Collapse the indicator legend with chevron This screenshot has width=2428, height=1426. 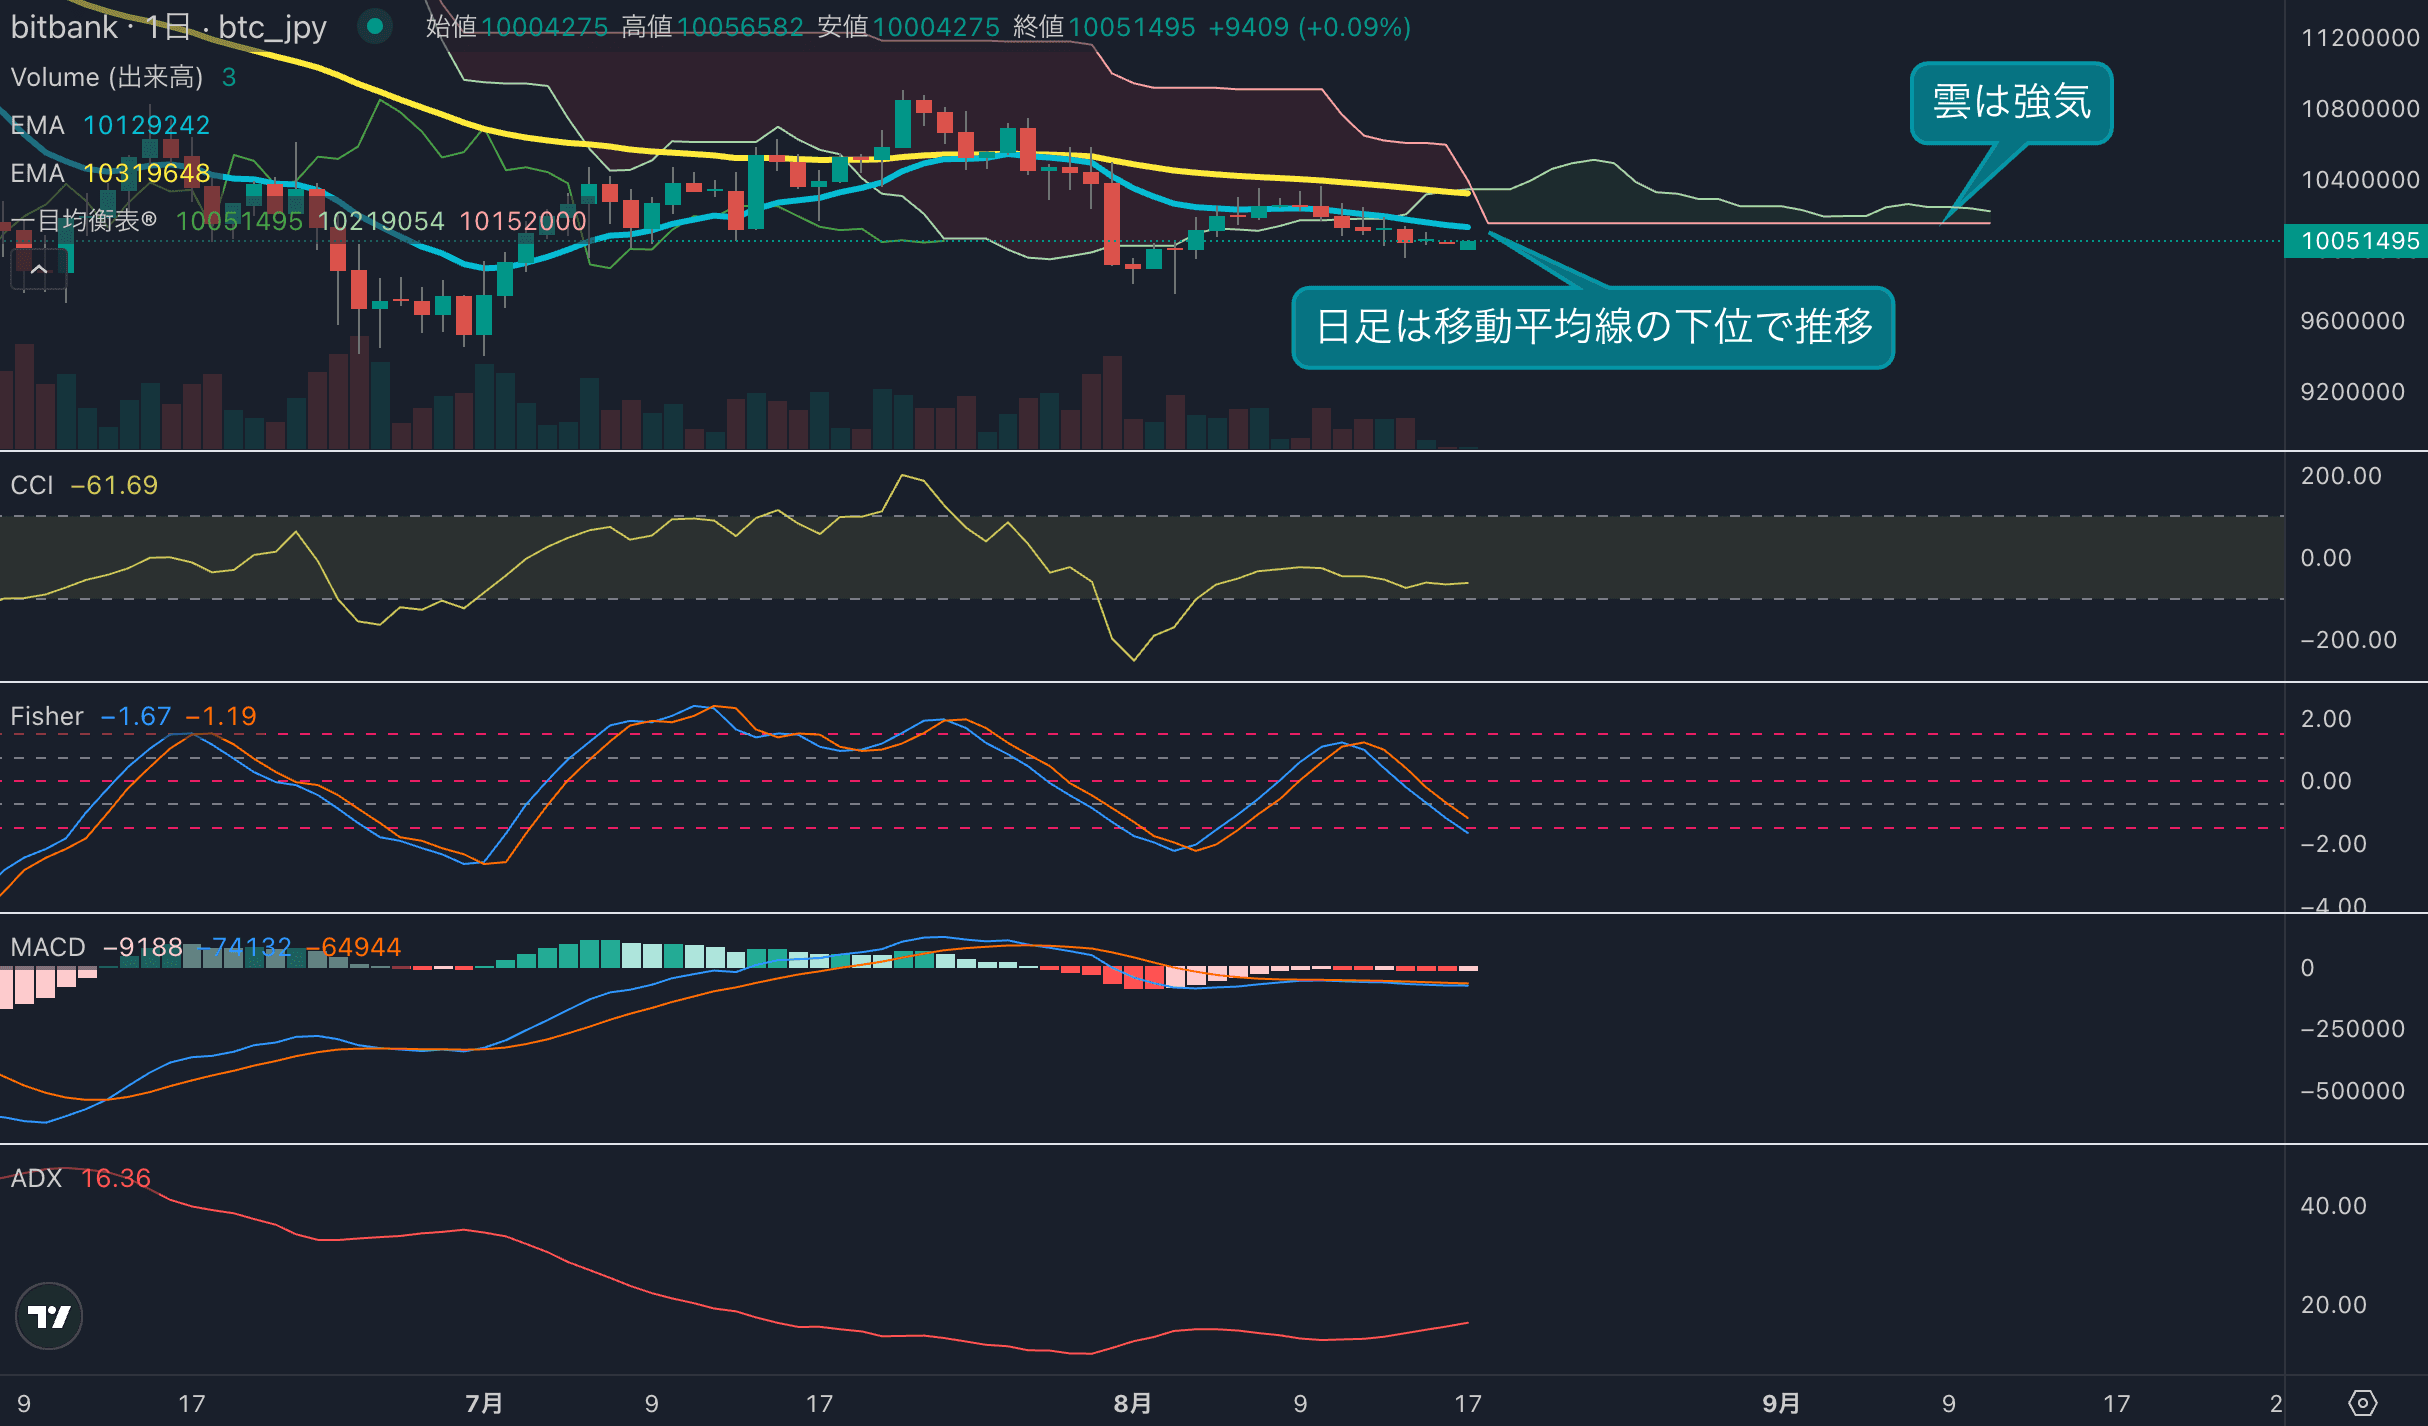[x=39, y=269]
